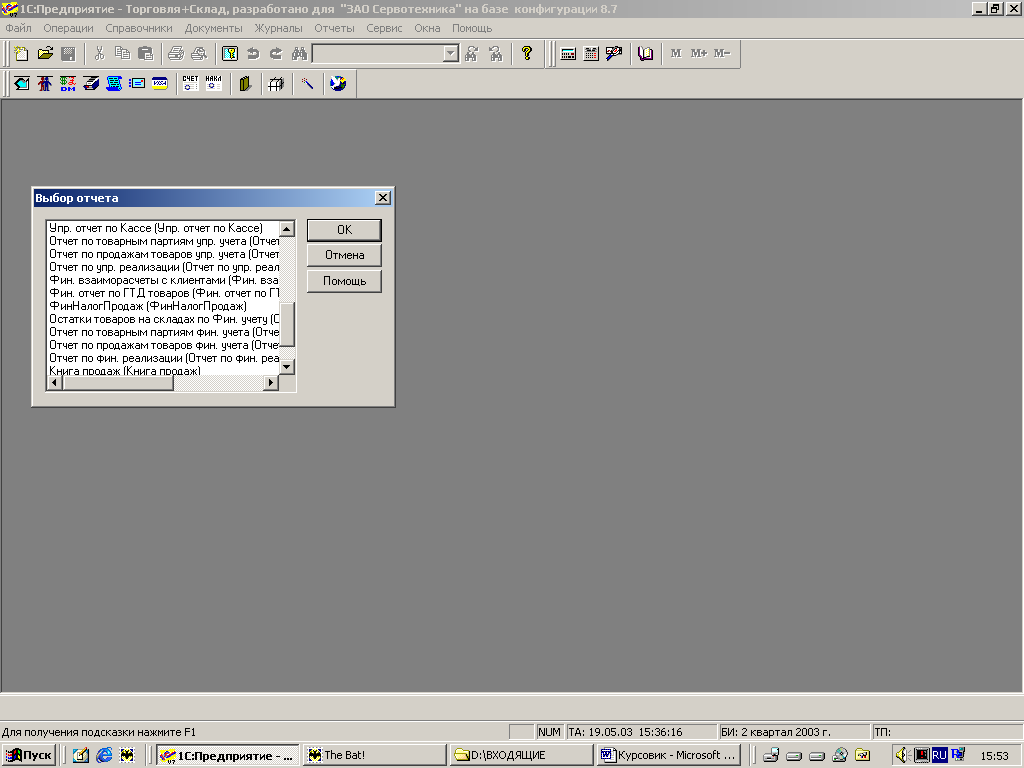Open the Отчеты menu

[334, 28]
